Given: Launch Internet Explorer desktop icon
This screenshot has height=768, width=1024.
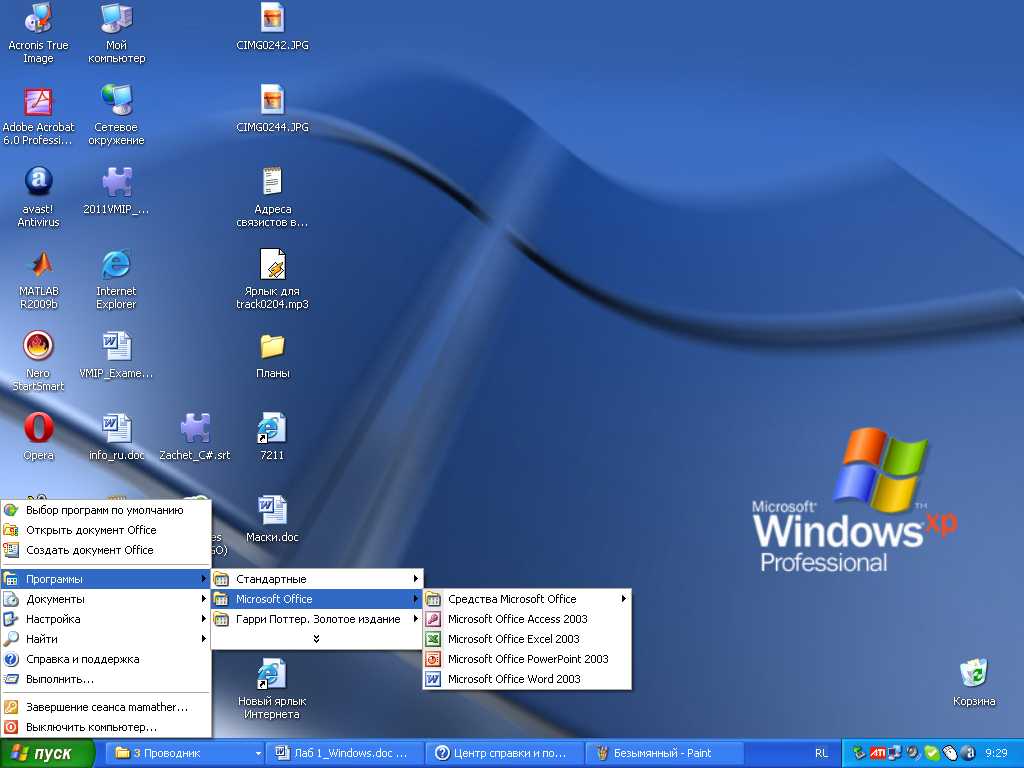Looking at the screenshot, I should click(x=116, y=279).
